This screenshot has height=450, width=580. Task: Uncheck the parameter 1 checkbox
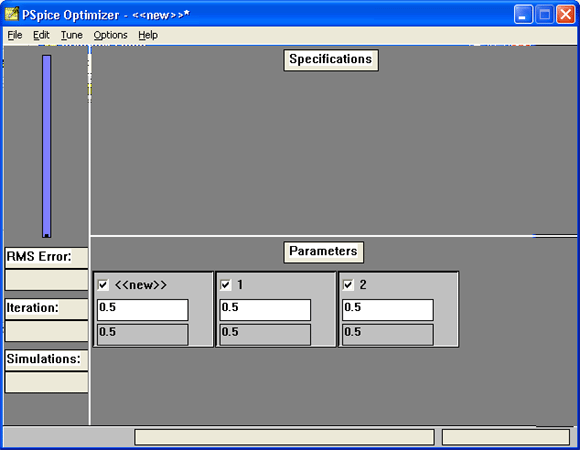[x=225, y=285]
